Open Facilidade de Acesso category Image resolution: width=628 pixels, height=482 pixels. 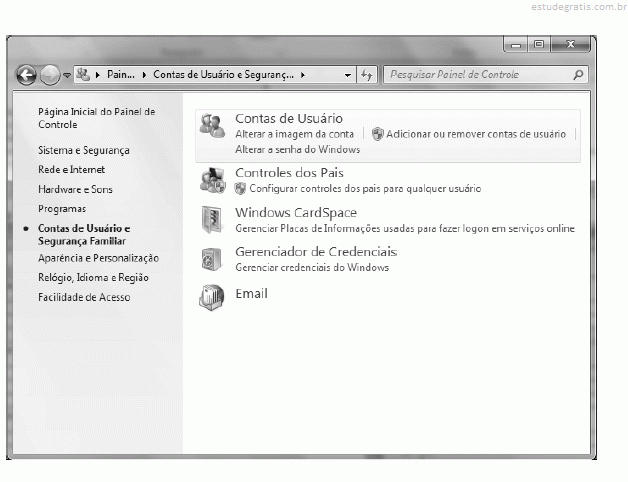coord(84,297)
